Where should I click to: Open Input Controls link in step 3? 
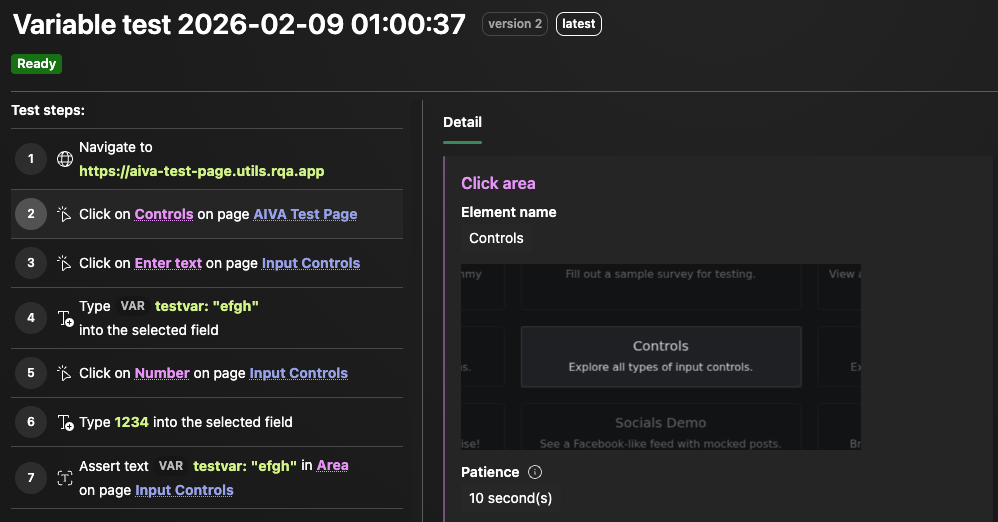point(311,263)
